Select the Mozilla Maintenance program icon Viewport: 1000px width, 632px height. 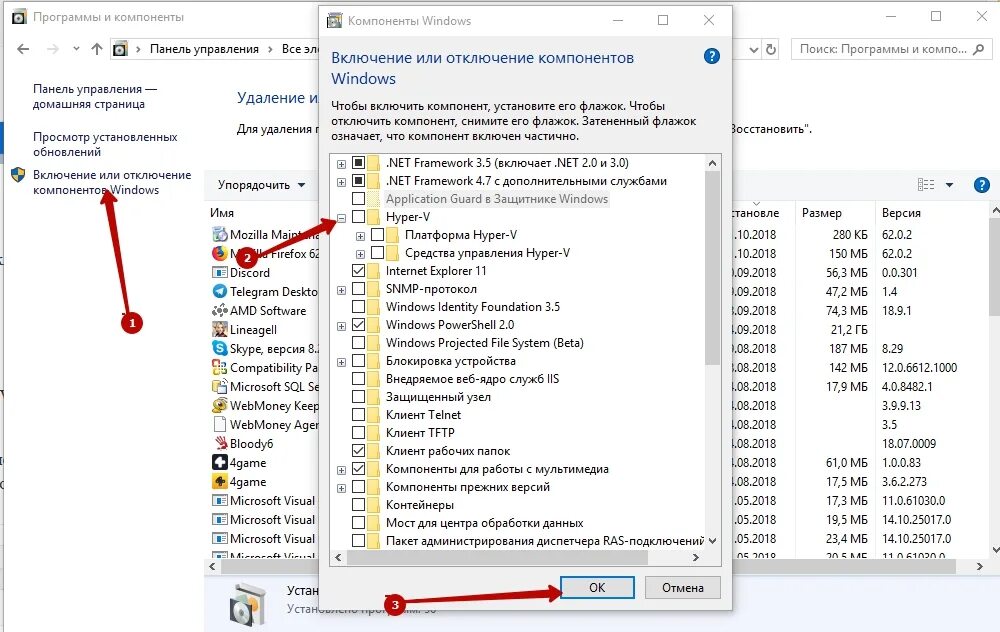219,234
